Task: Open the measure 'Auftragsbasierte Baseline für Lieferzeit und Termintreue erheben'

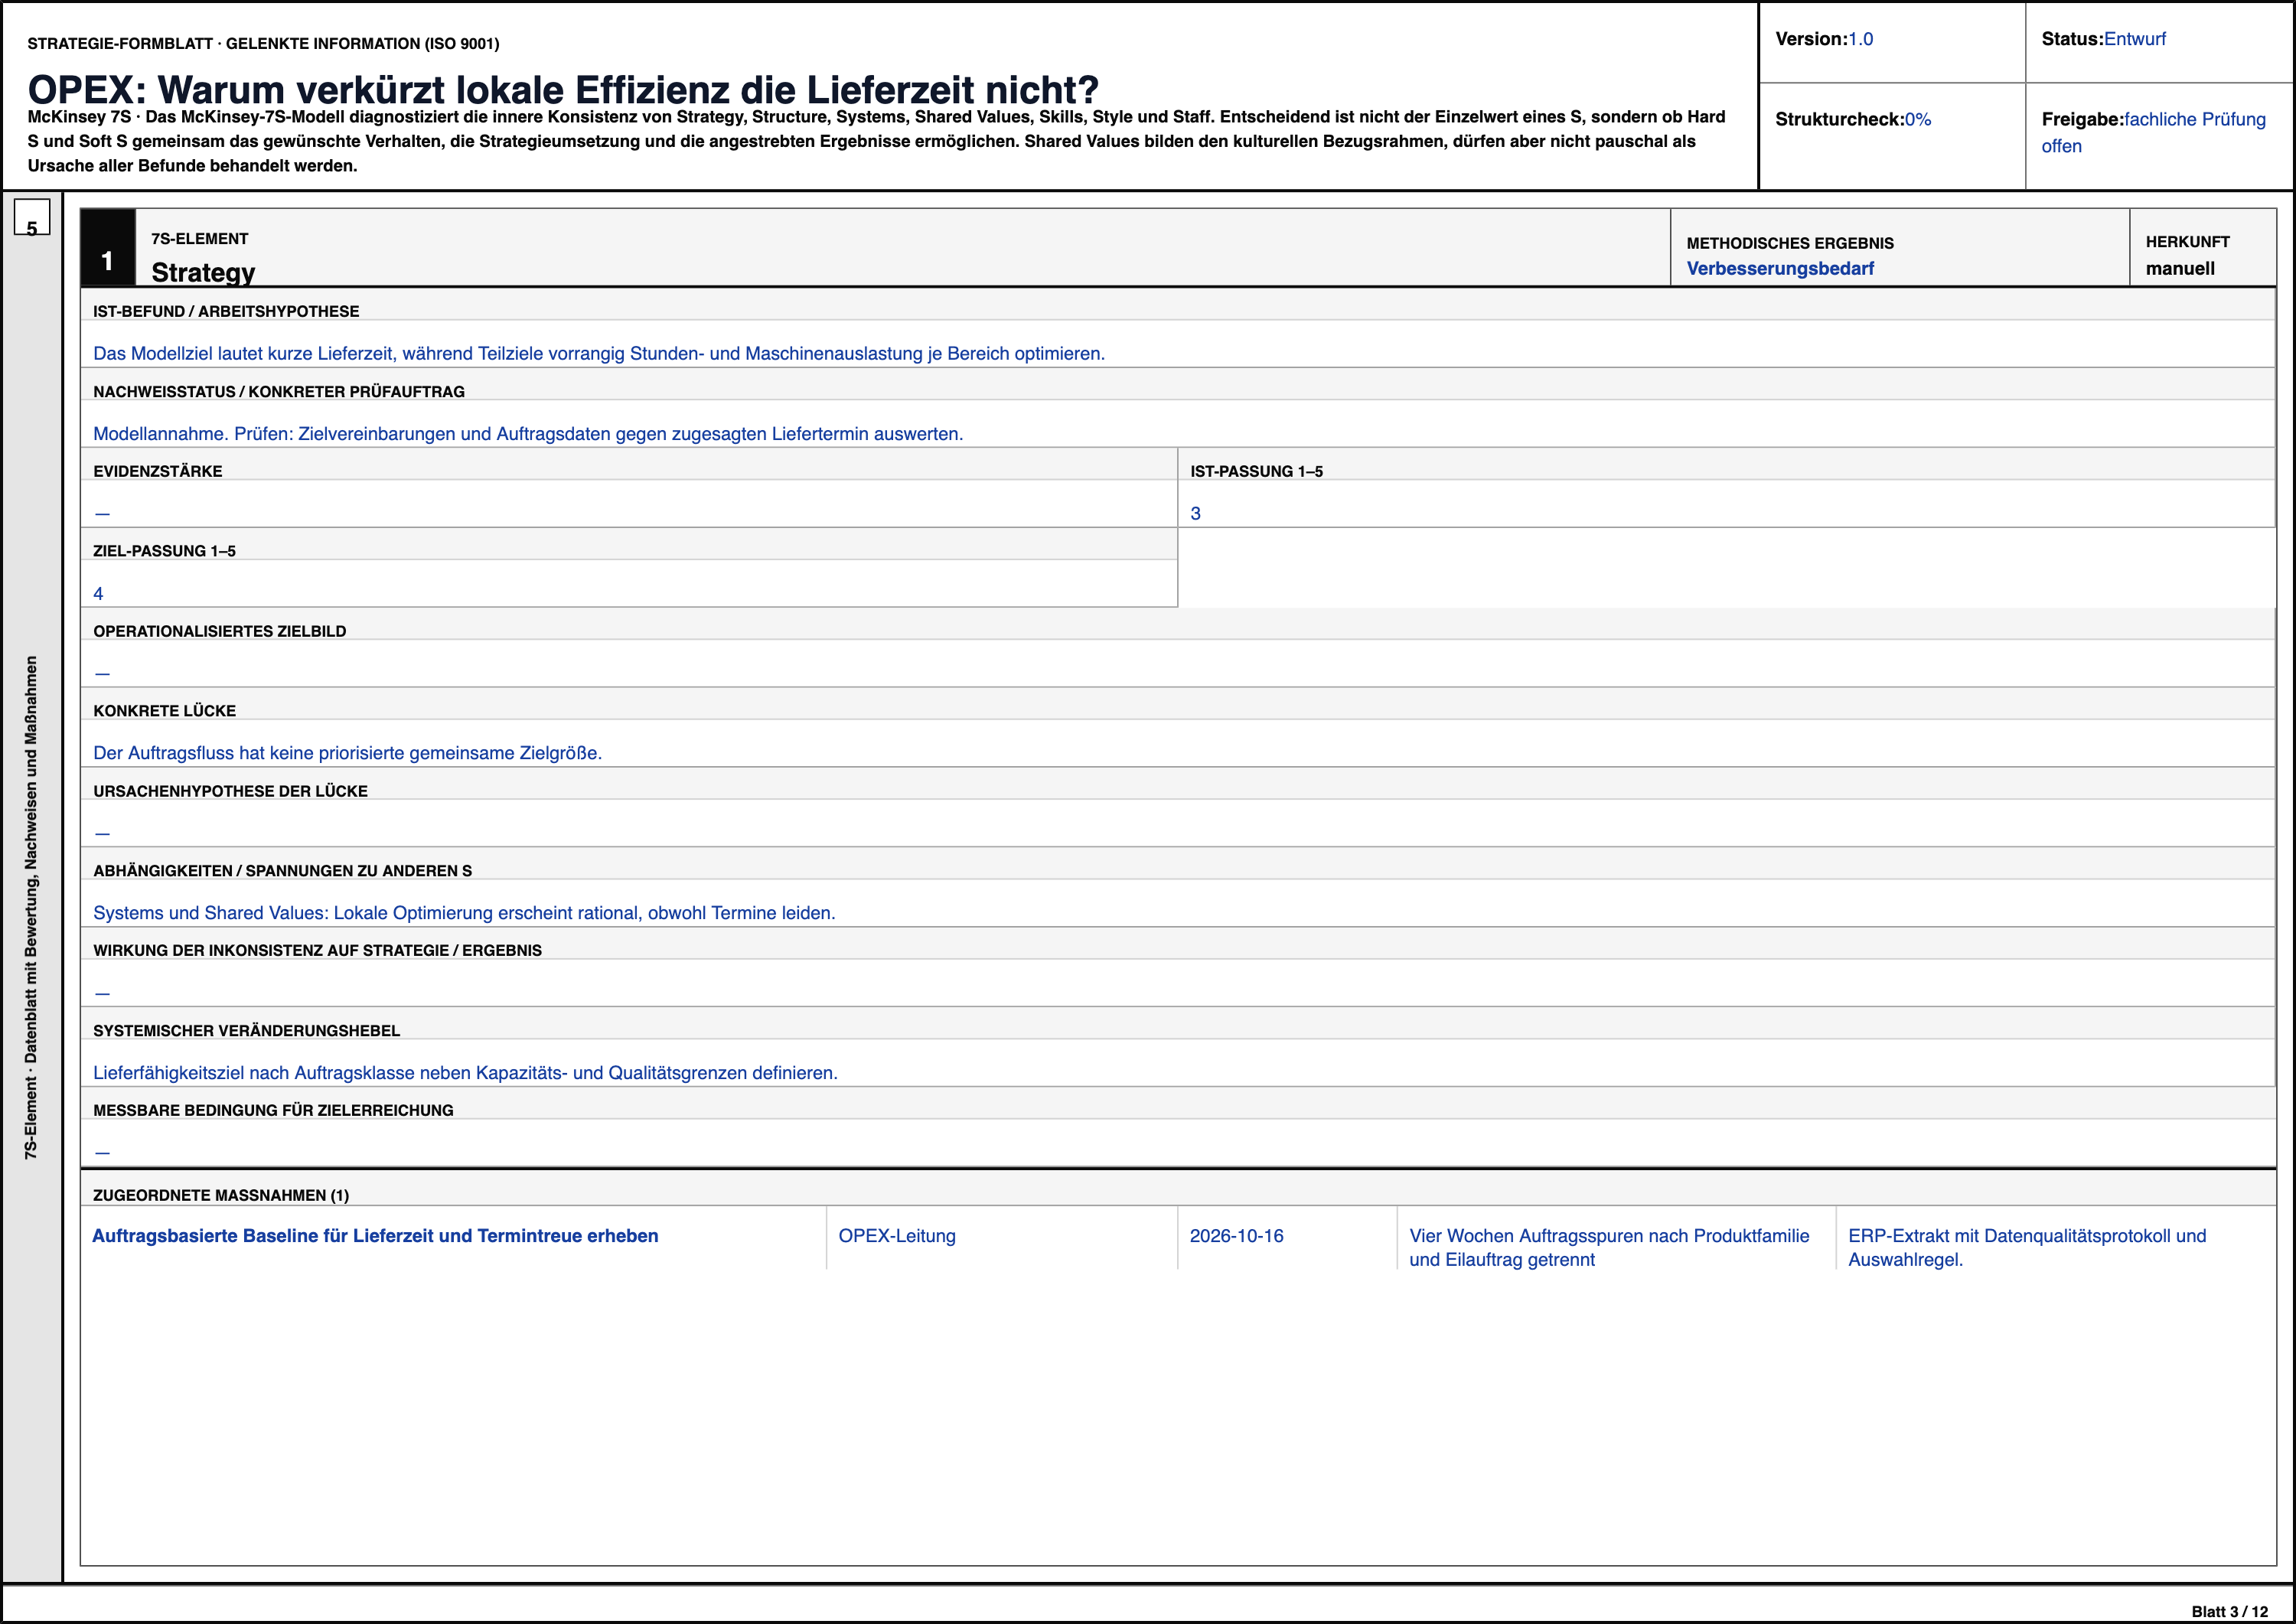Action: pyautogui.click(x=375, y=1235)
